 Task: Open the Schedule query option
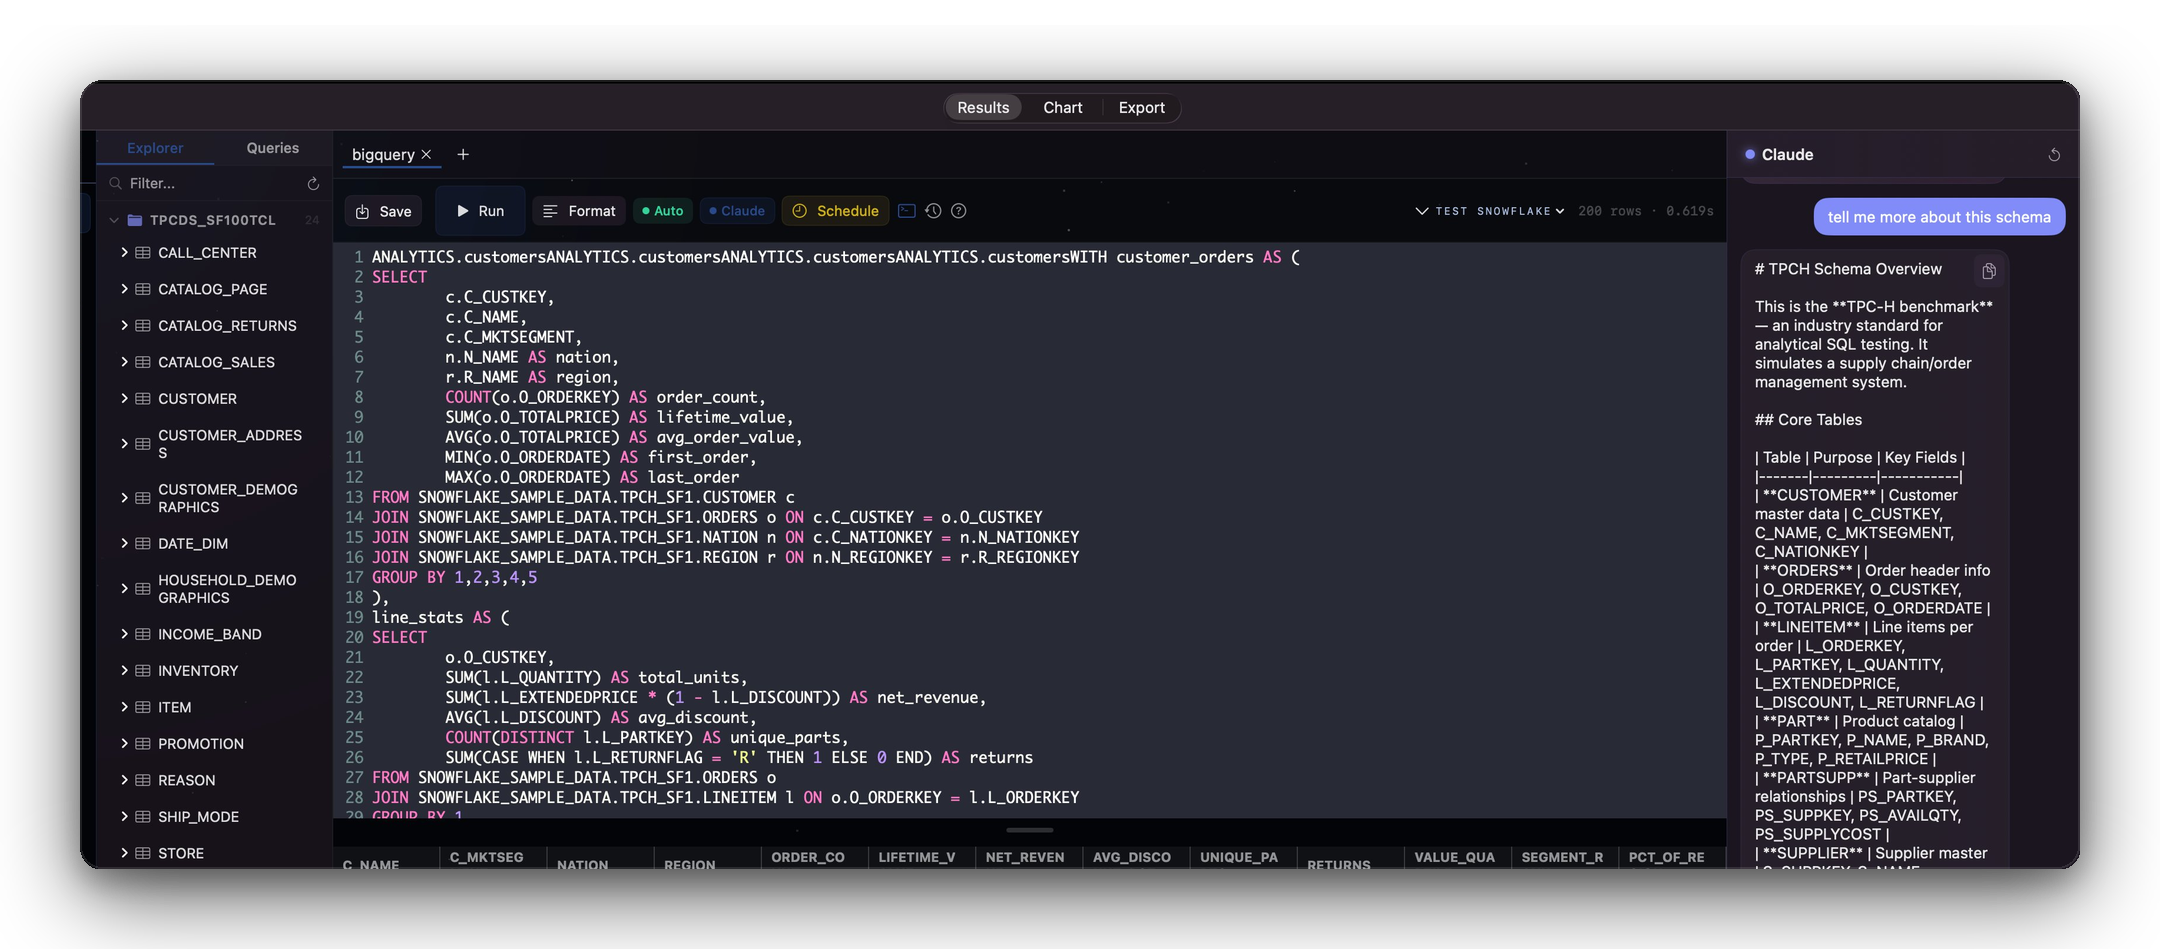[x=835, y=211]
